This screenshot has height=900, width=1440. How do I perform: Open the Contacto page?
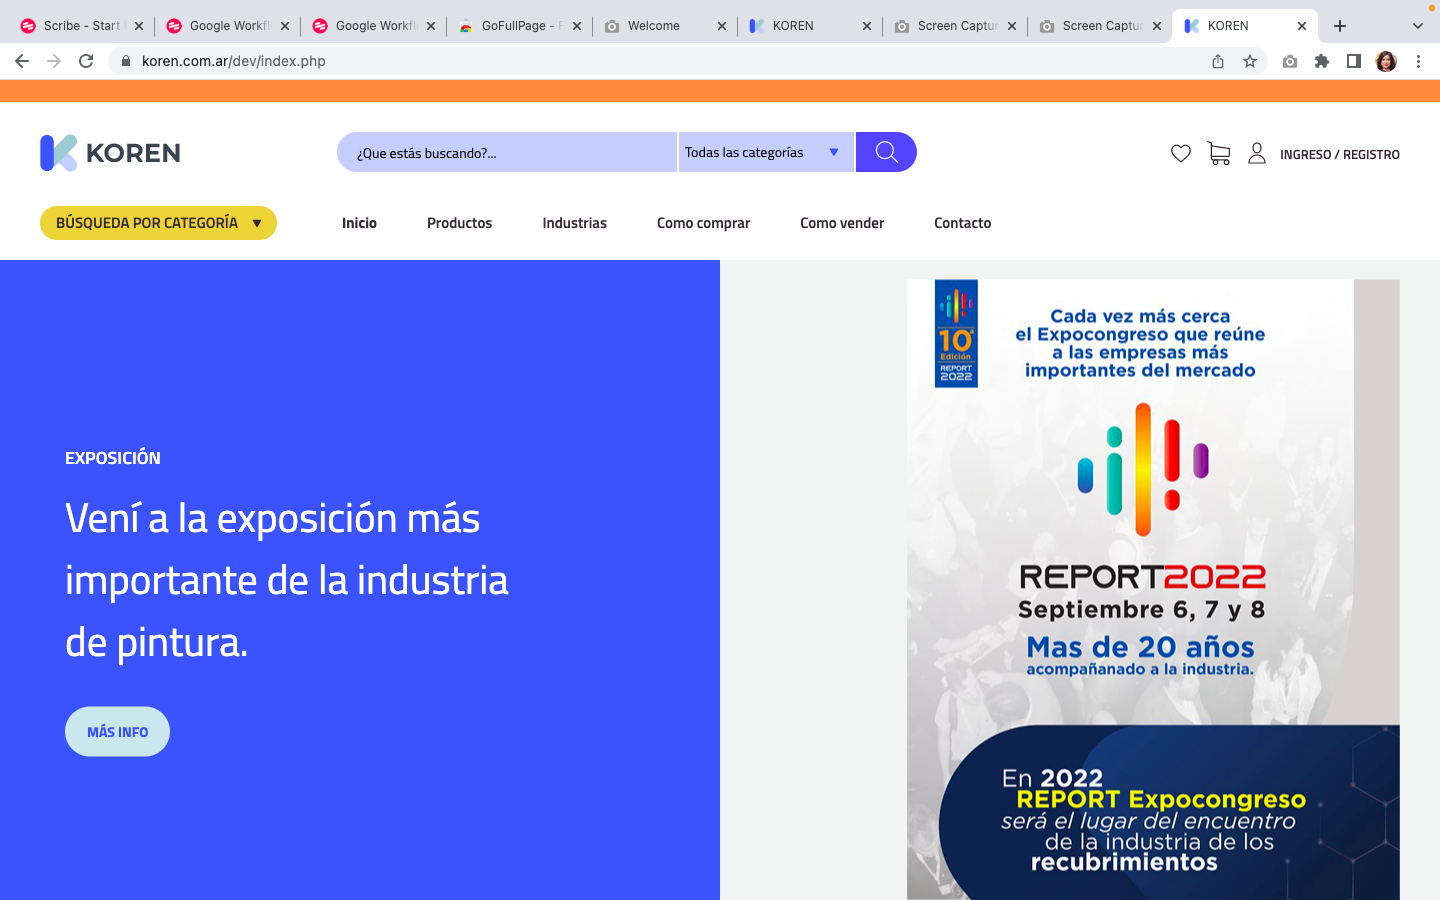click(962, 223)
